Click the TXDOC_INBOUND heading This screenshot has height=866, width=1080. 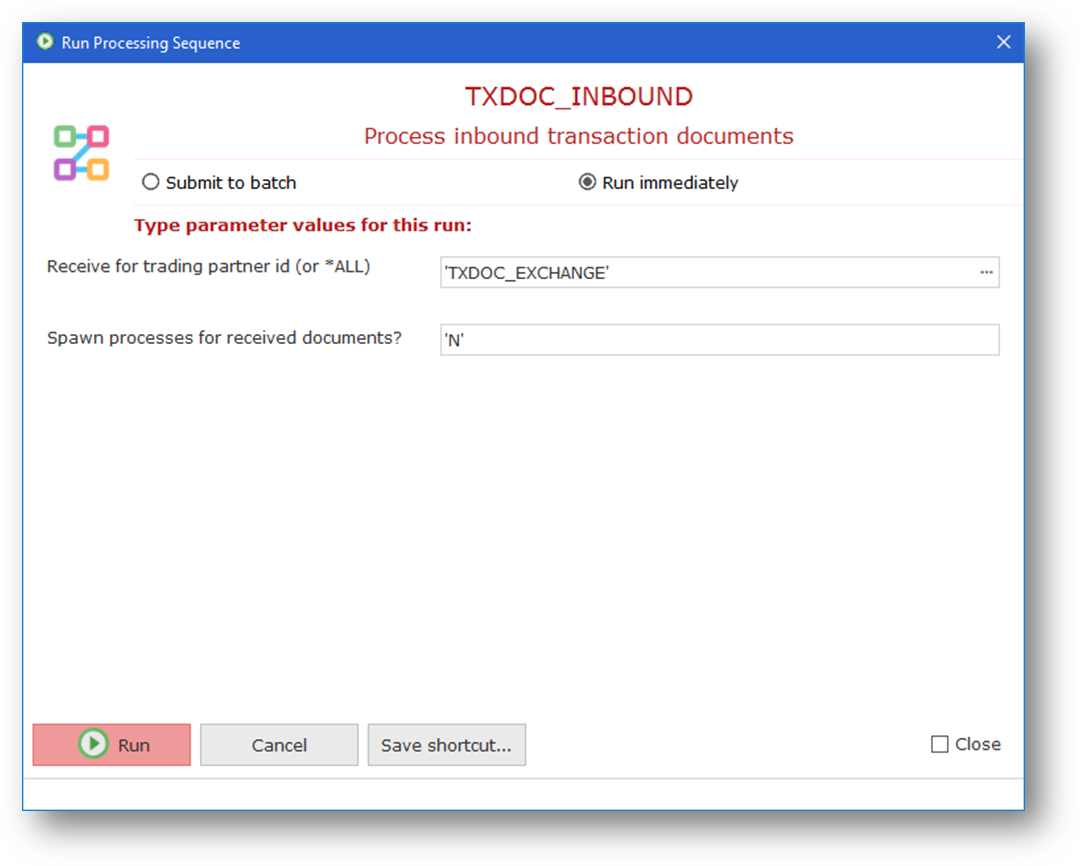coord(579,96)
